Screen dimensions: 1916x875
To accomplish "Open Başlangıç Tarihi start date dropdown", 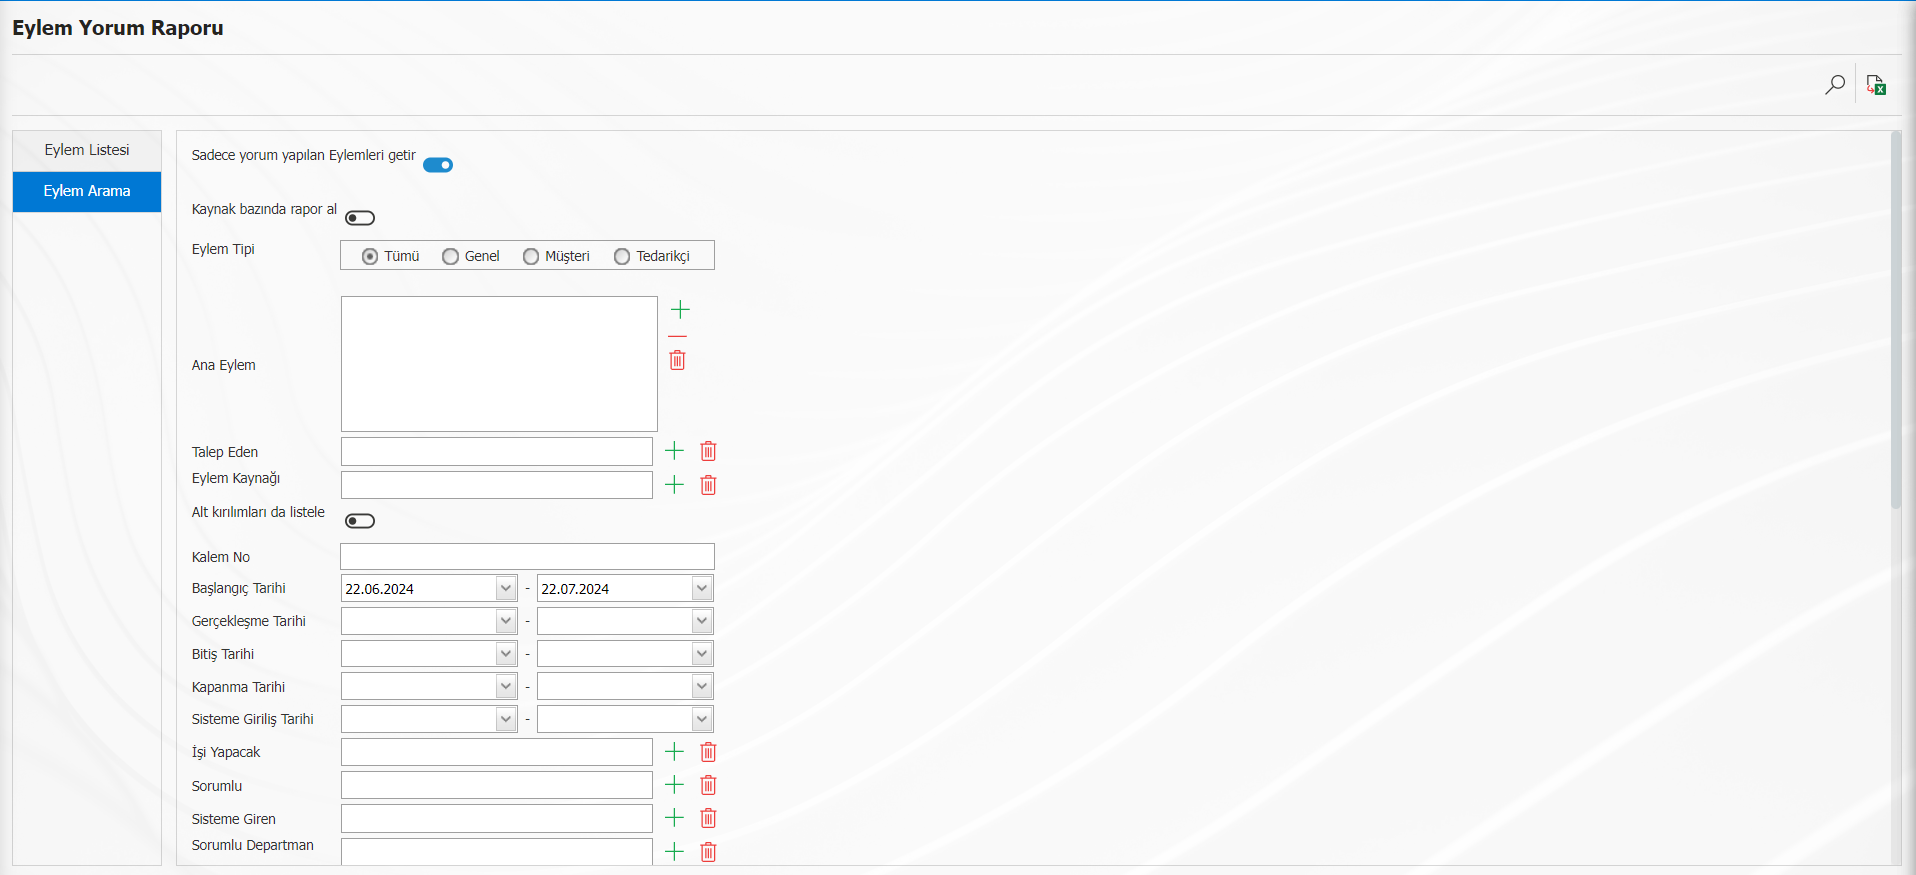I will (x=506, y=589).
